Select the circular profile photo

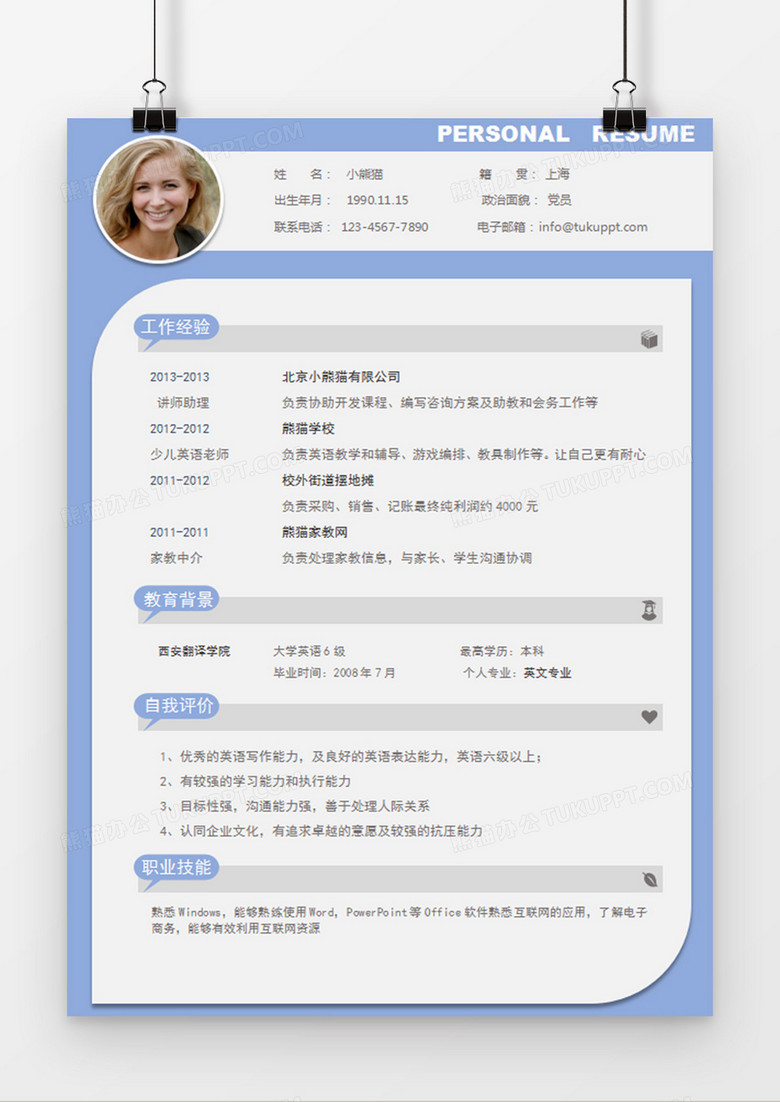(x=158, y=200)
